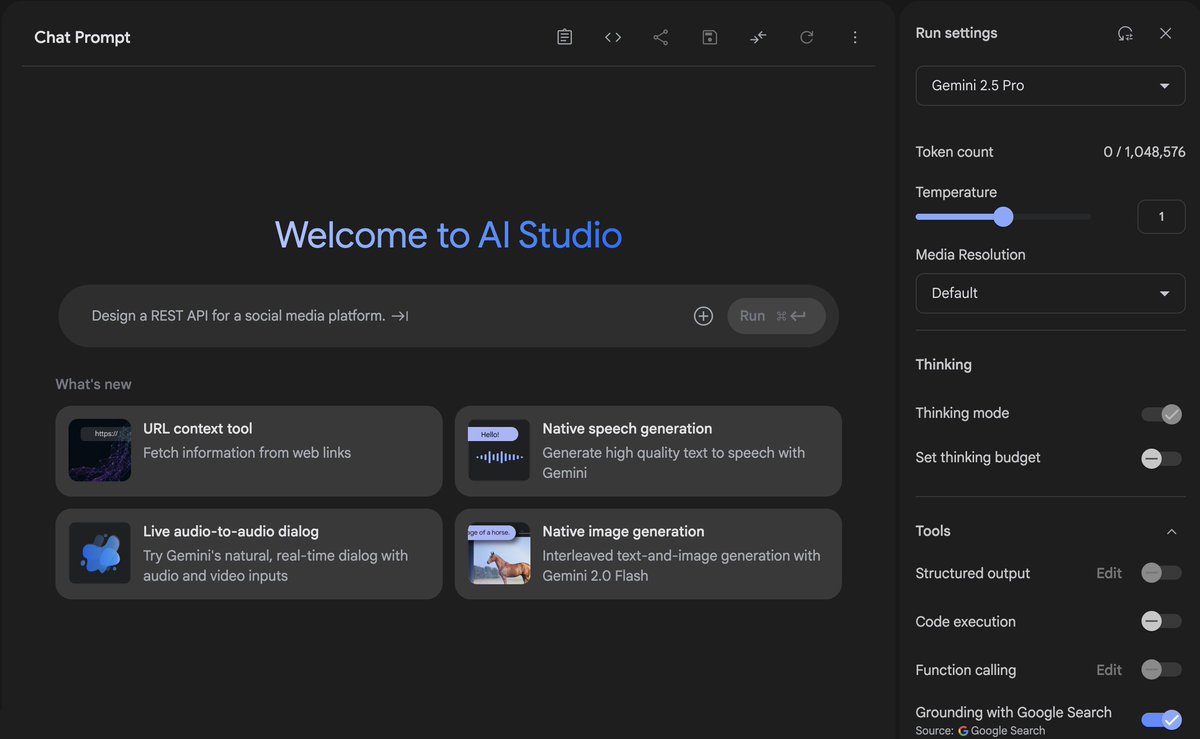
Task: Collapse the Tools section chevron
Action: click(x=1172, y=532)
